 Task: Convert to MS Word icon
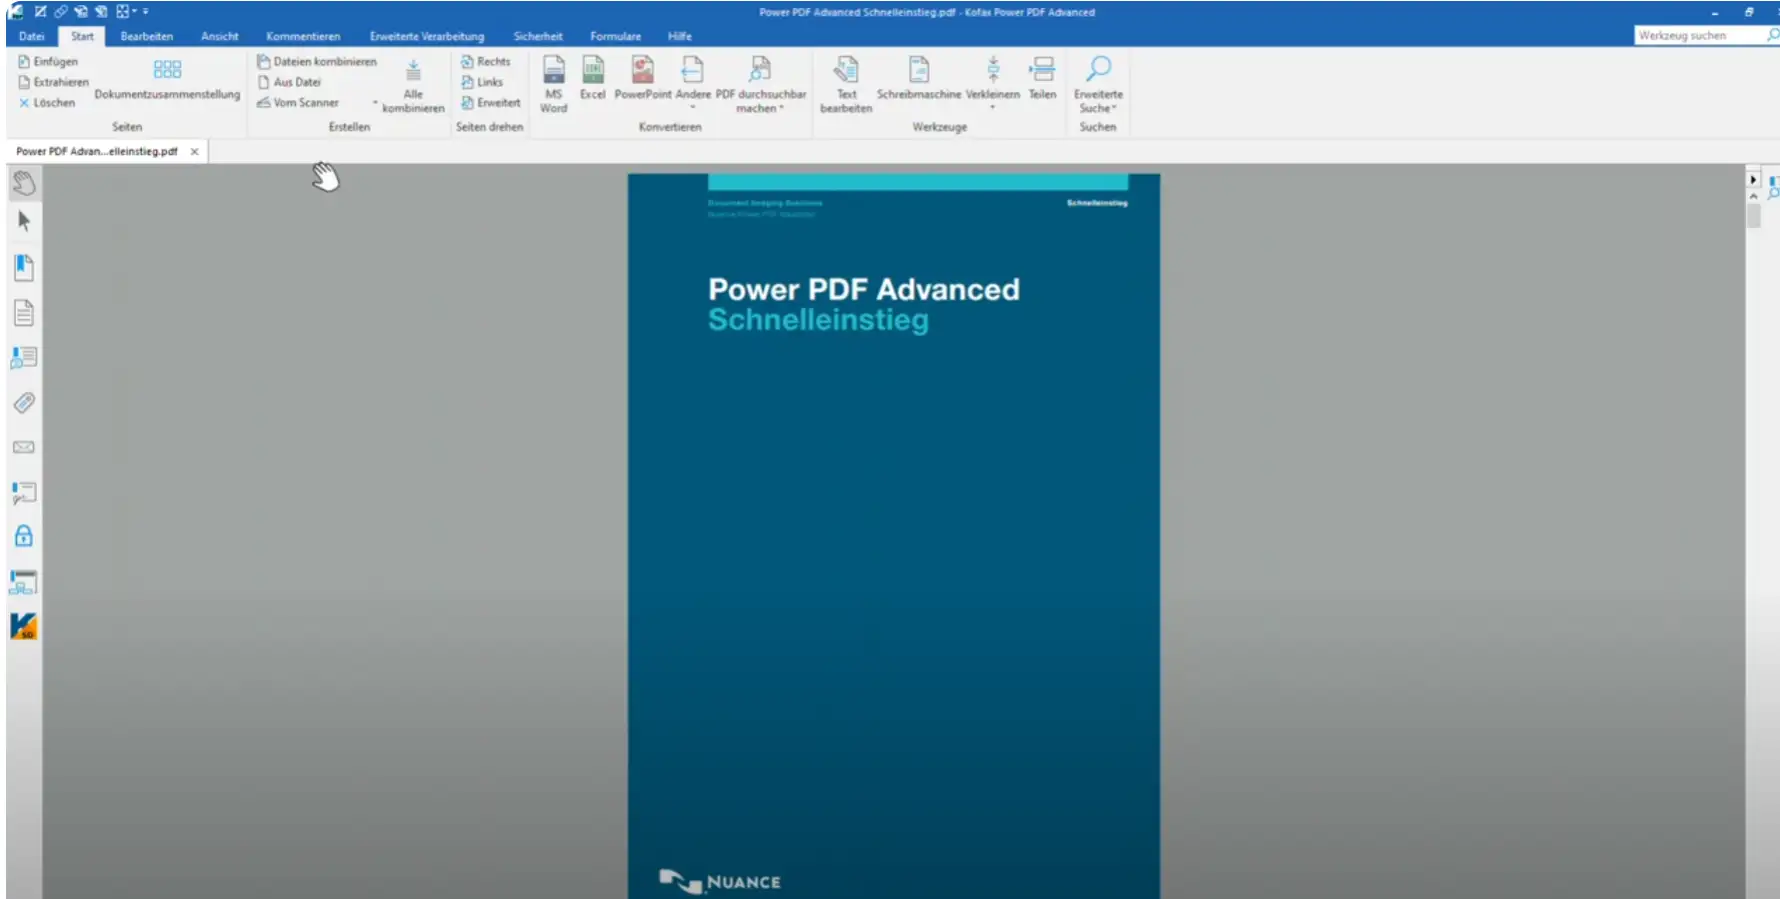click(x=553, y=82)
